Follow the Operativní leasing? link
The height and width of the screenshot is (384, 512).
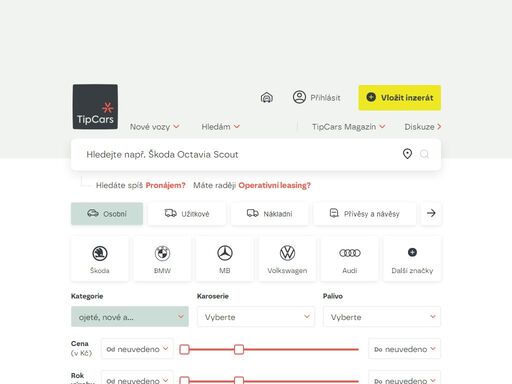click(274, 185)
